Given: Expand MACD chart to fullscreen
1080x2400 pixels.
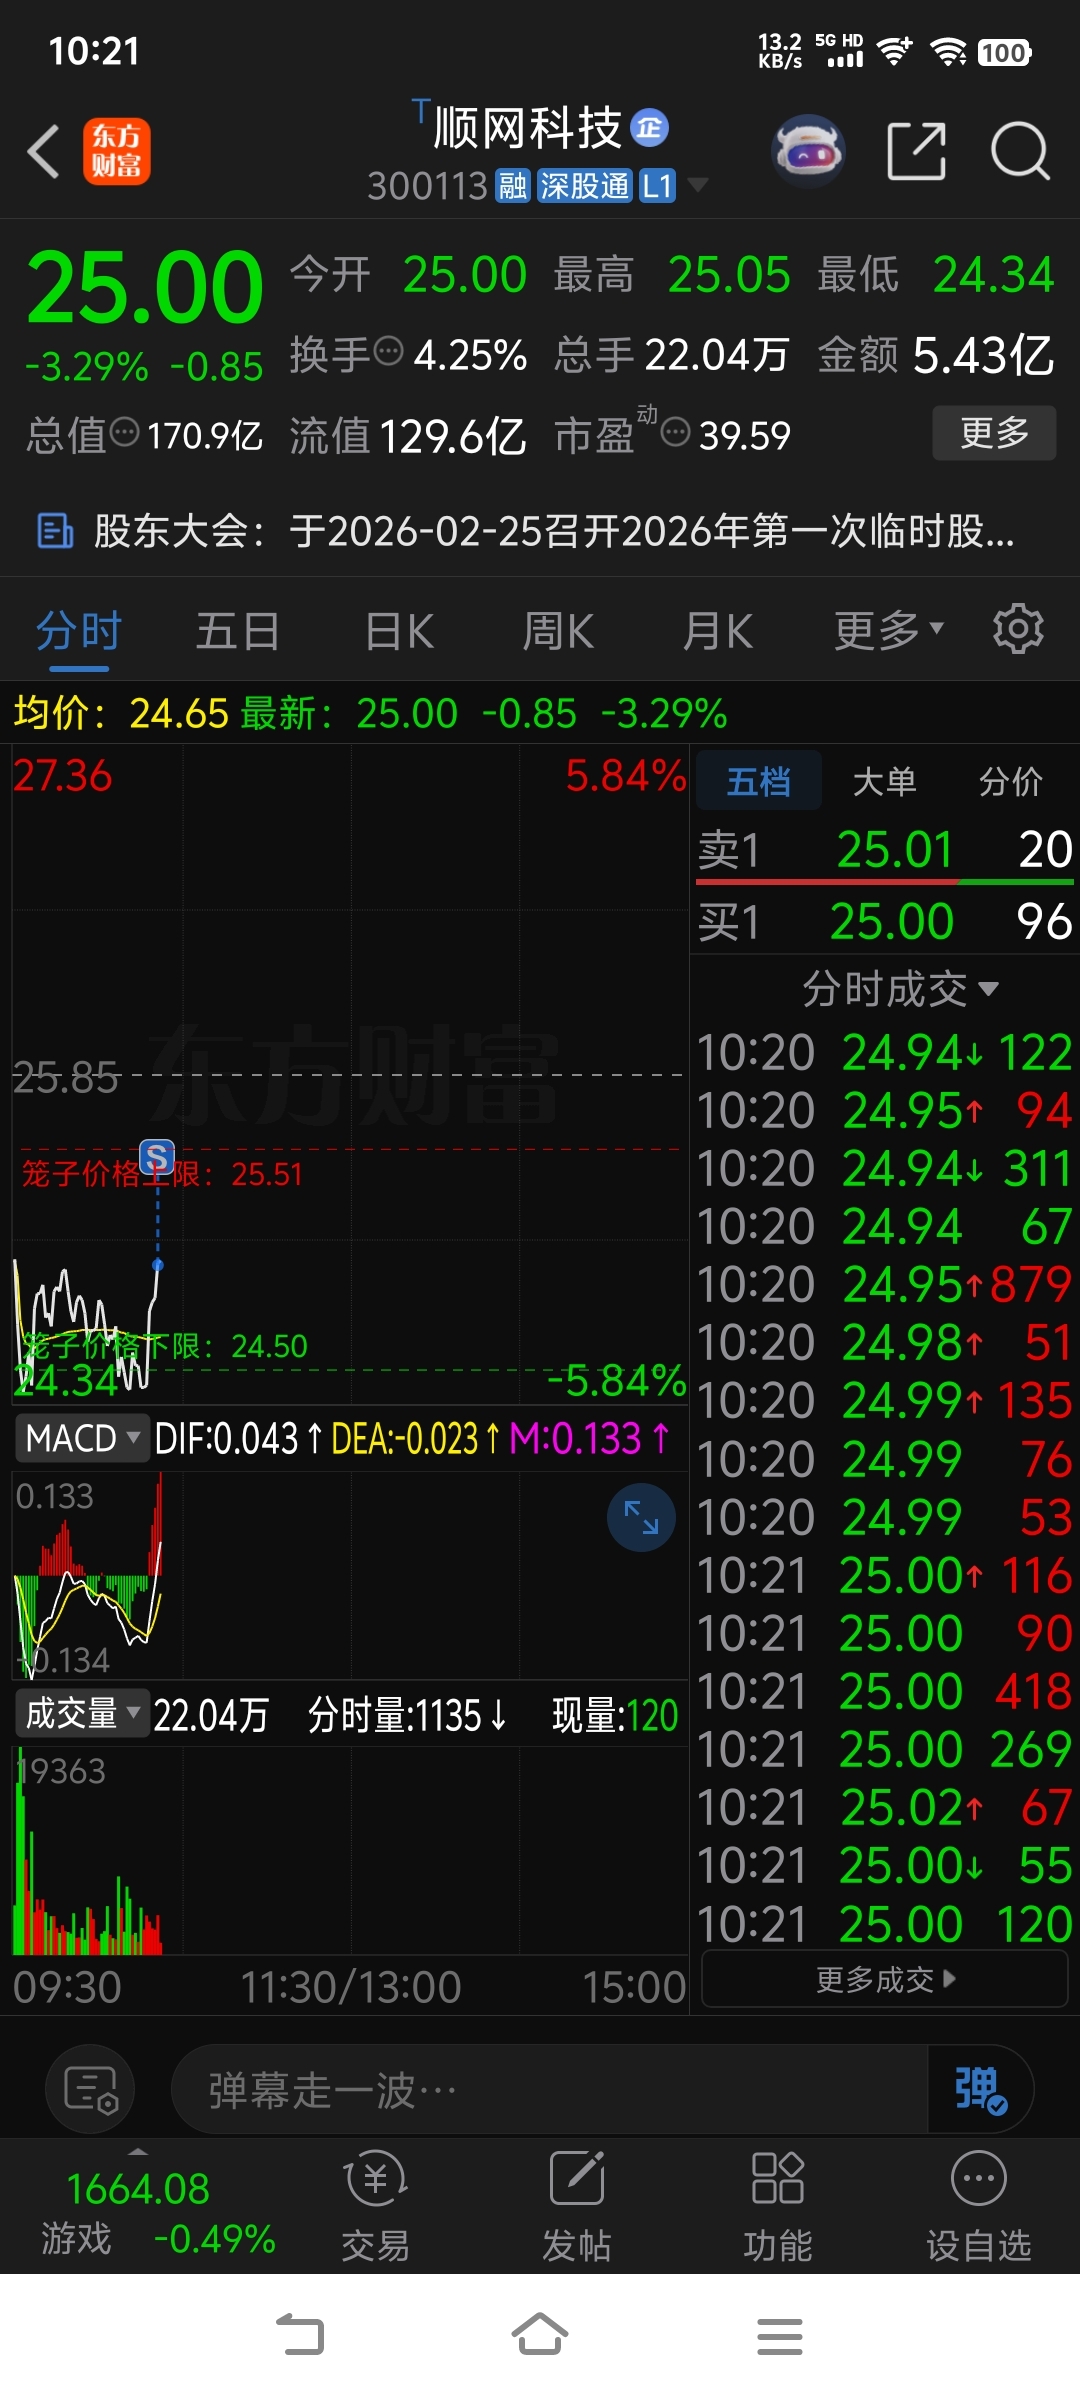Looking at the screenshot, I should pos(641,1517).
